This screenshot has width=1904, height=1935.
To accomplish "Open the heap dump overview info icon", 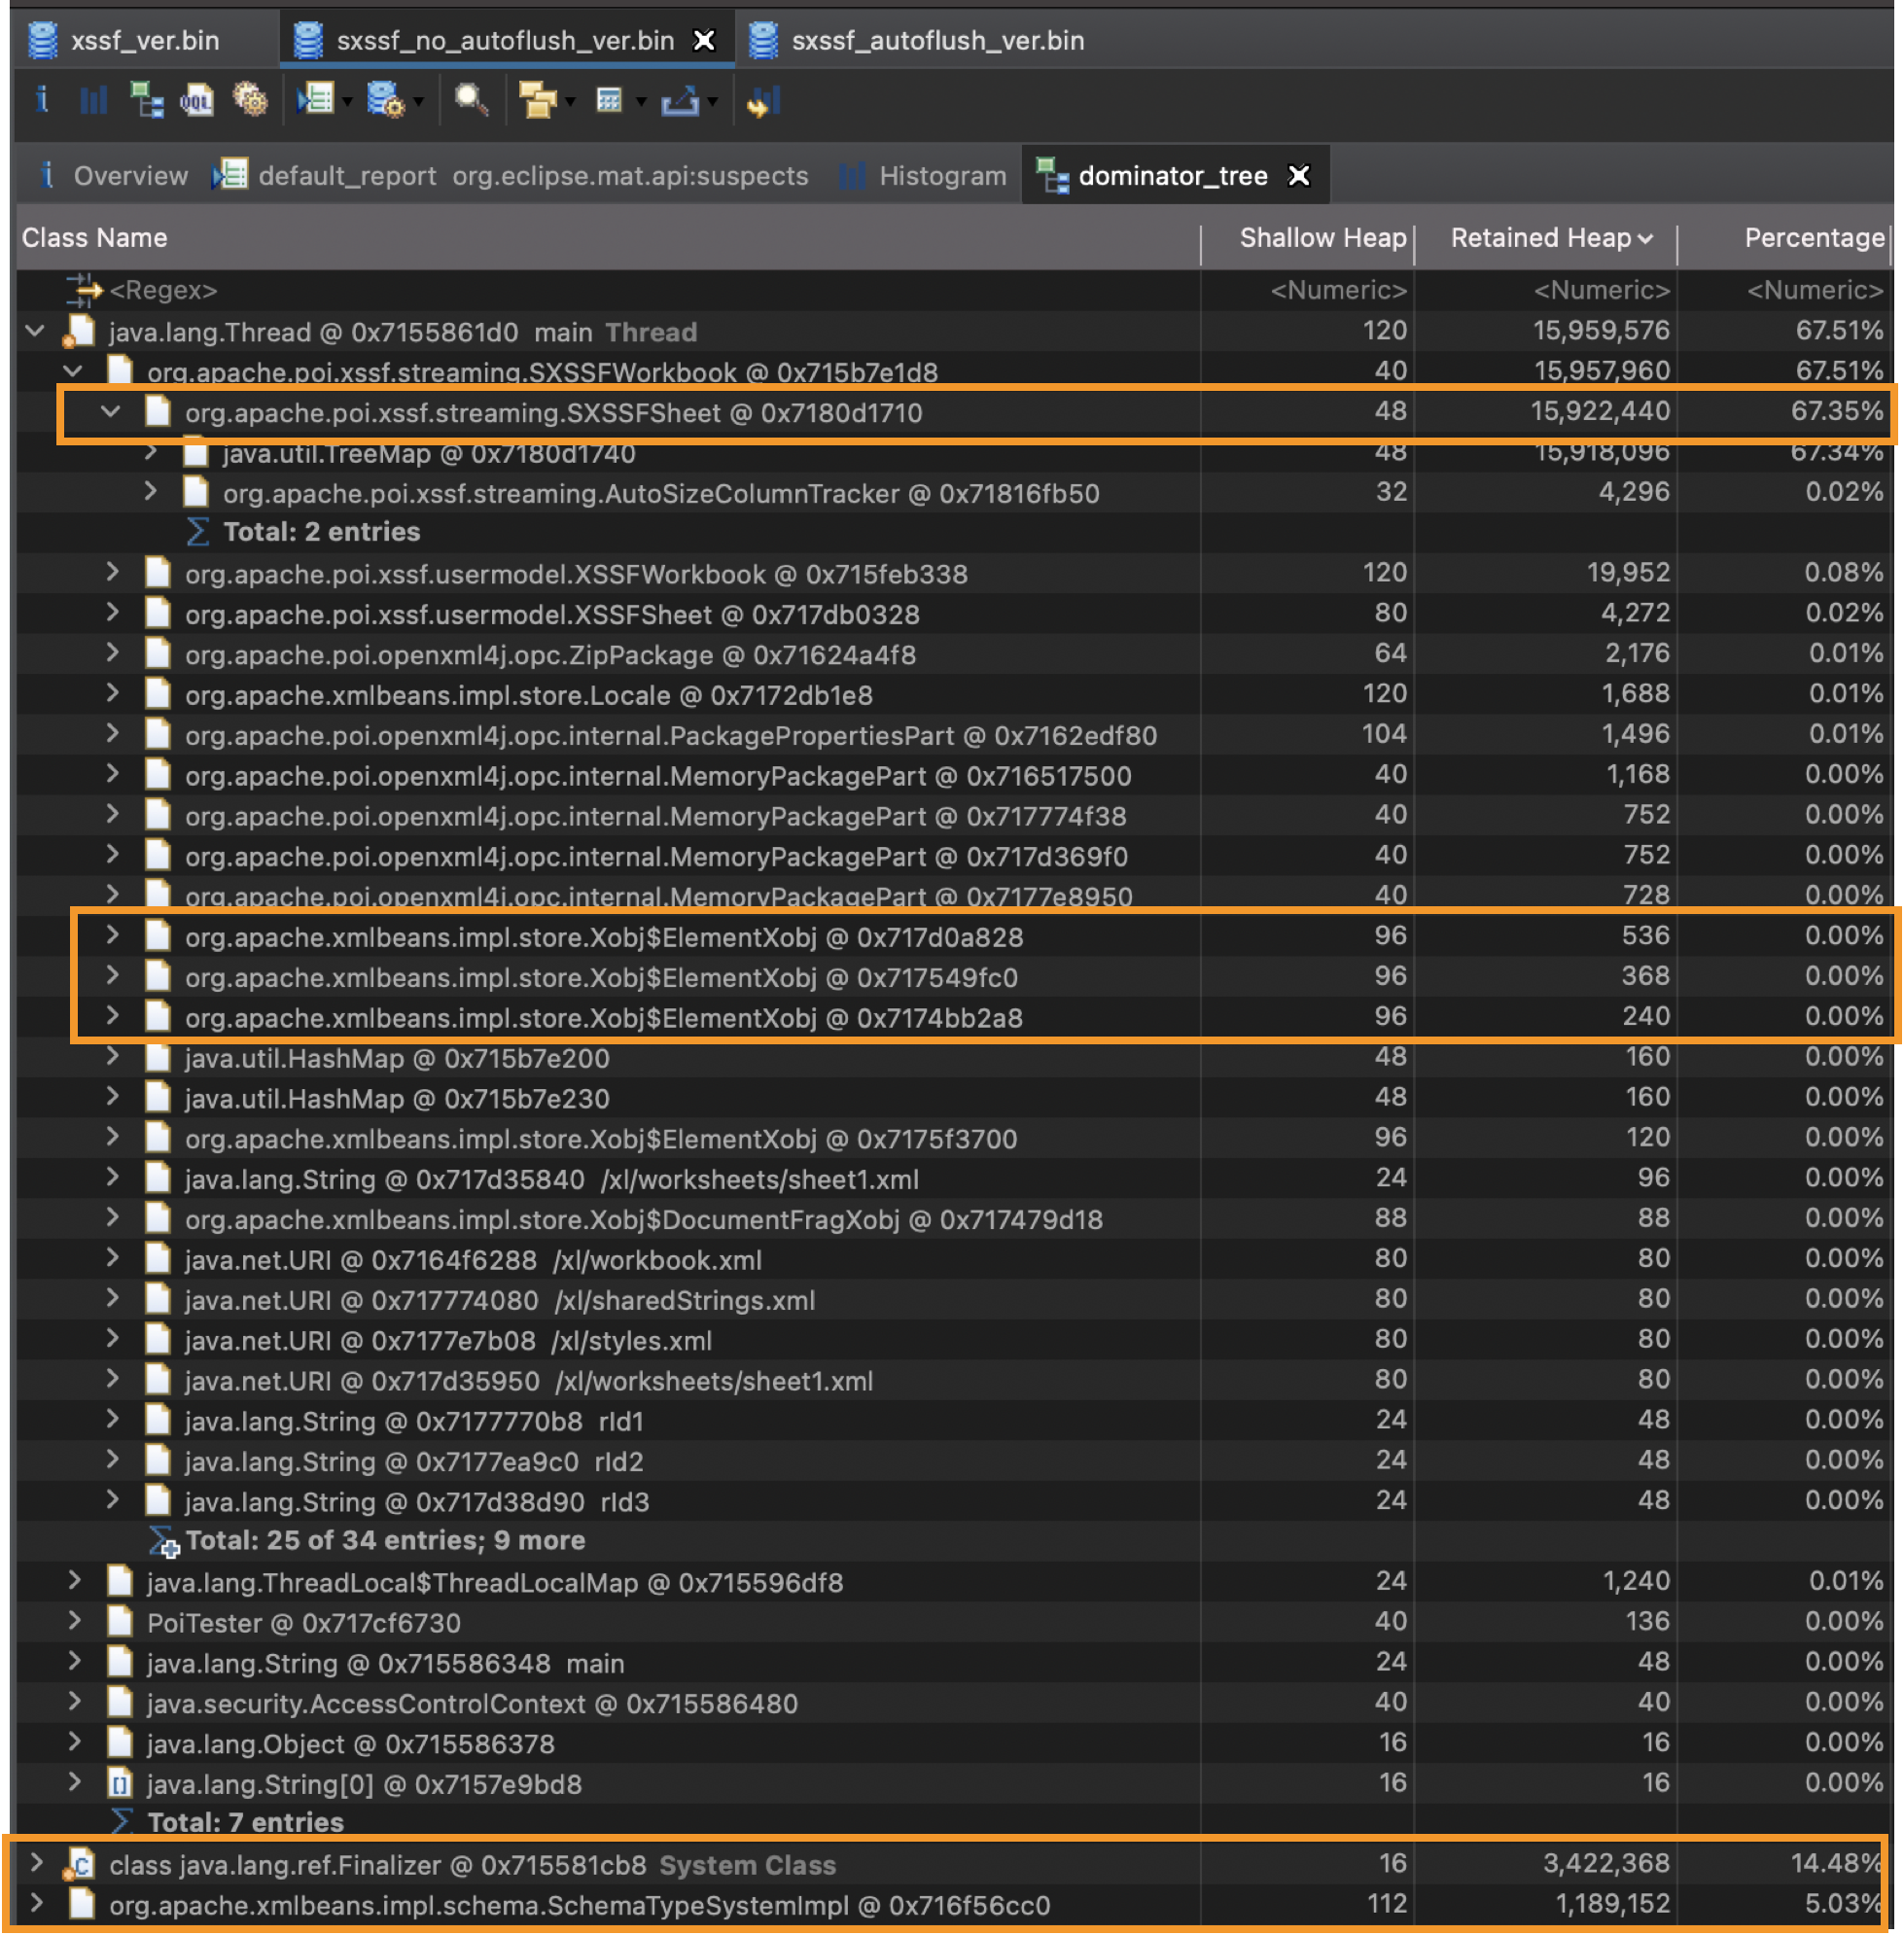I will tap(42, 100).
